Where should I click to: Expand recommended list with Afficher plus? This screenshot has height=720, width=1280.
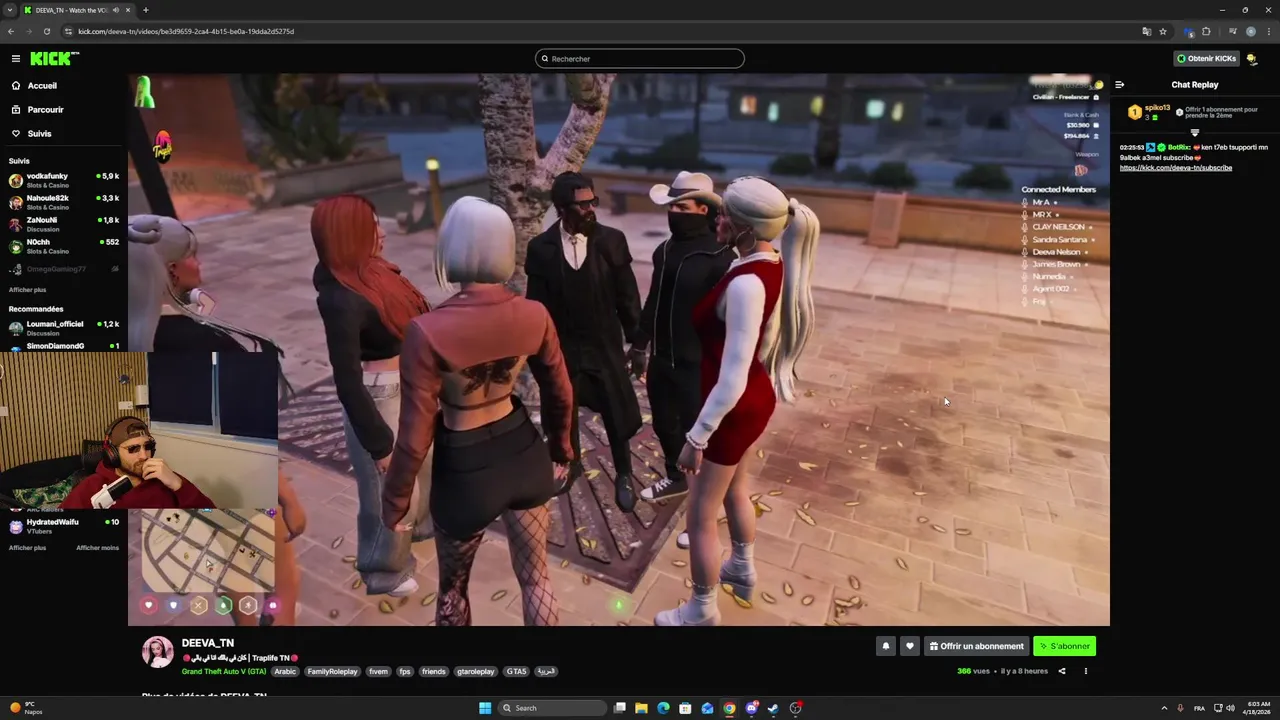pos(27,548)
